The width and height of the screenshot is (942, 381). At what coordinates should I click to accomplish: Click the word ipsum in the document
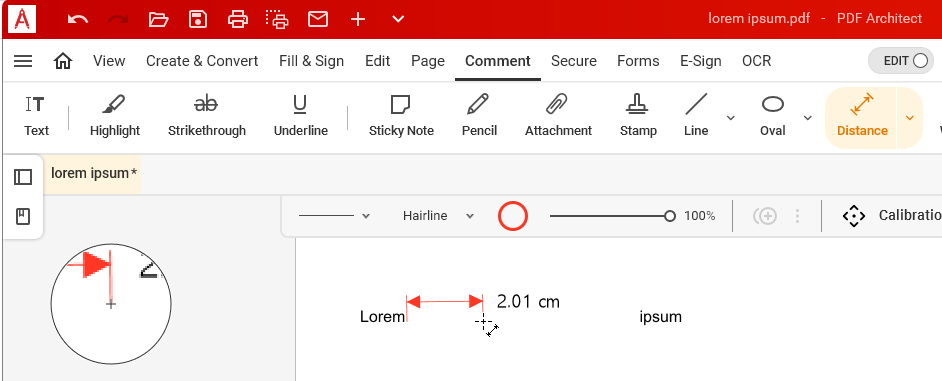click(660, 317)
